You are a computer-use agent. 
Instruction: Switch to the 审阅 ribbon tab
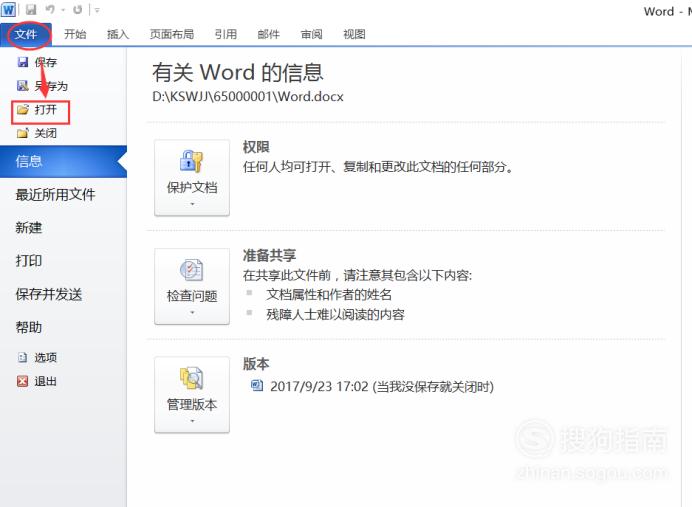point(312,34)
